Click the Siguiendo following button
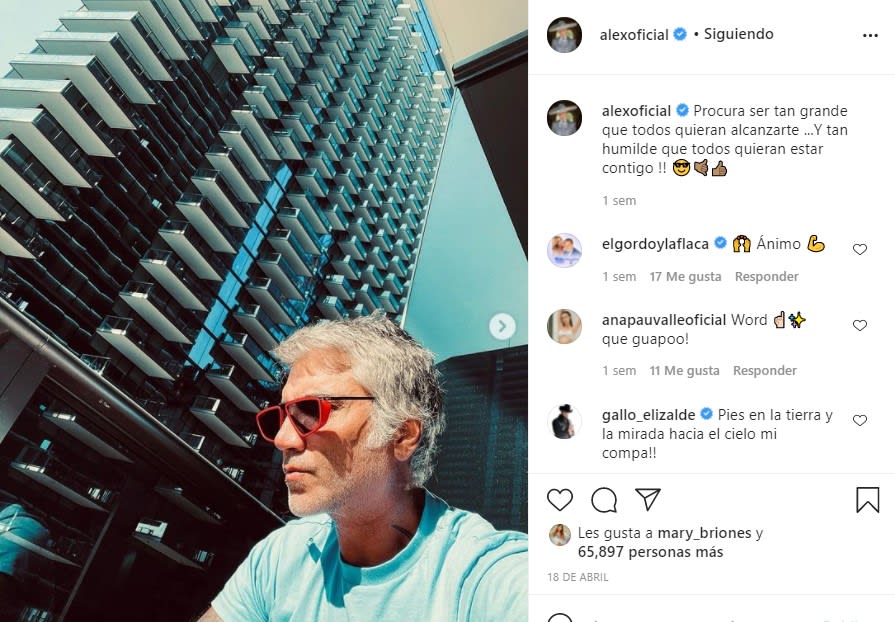Screen dimensions: 895x622 [x=738, y=34]
